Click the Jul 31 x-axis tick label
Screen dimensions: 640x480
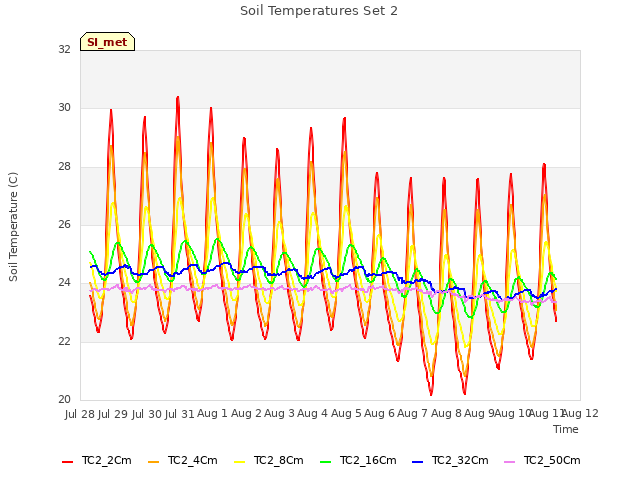click(179, 414)
